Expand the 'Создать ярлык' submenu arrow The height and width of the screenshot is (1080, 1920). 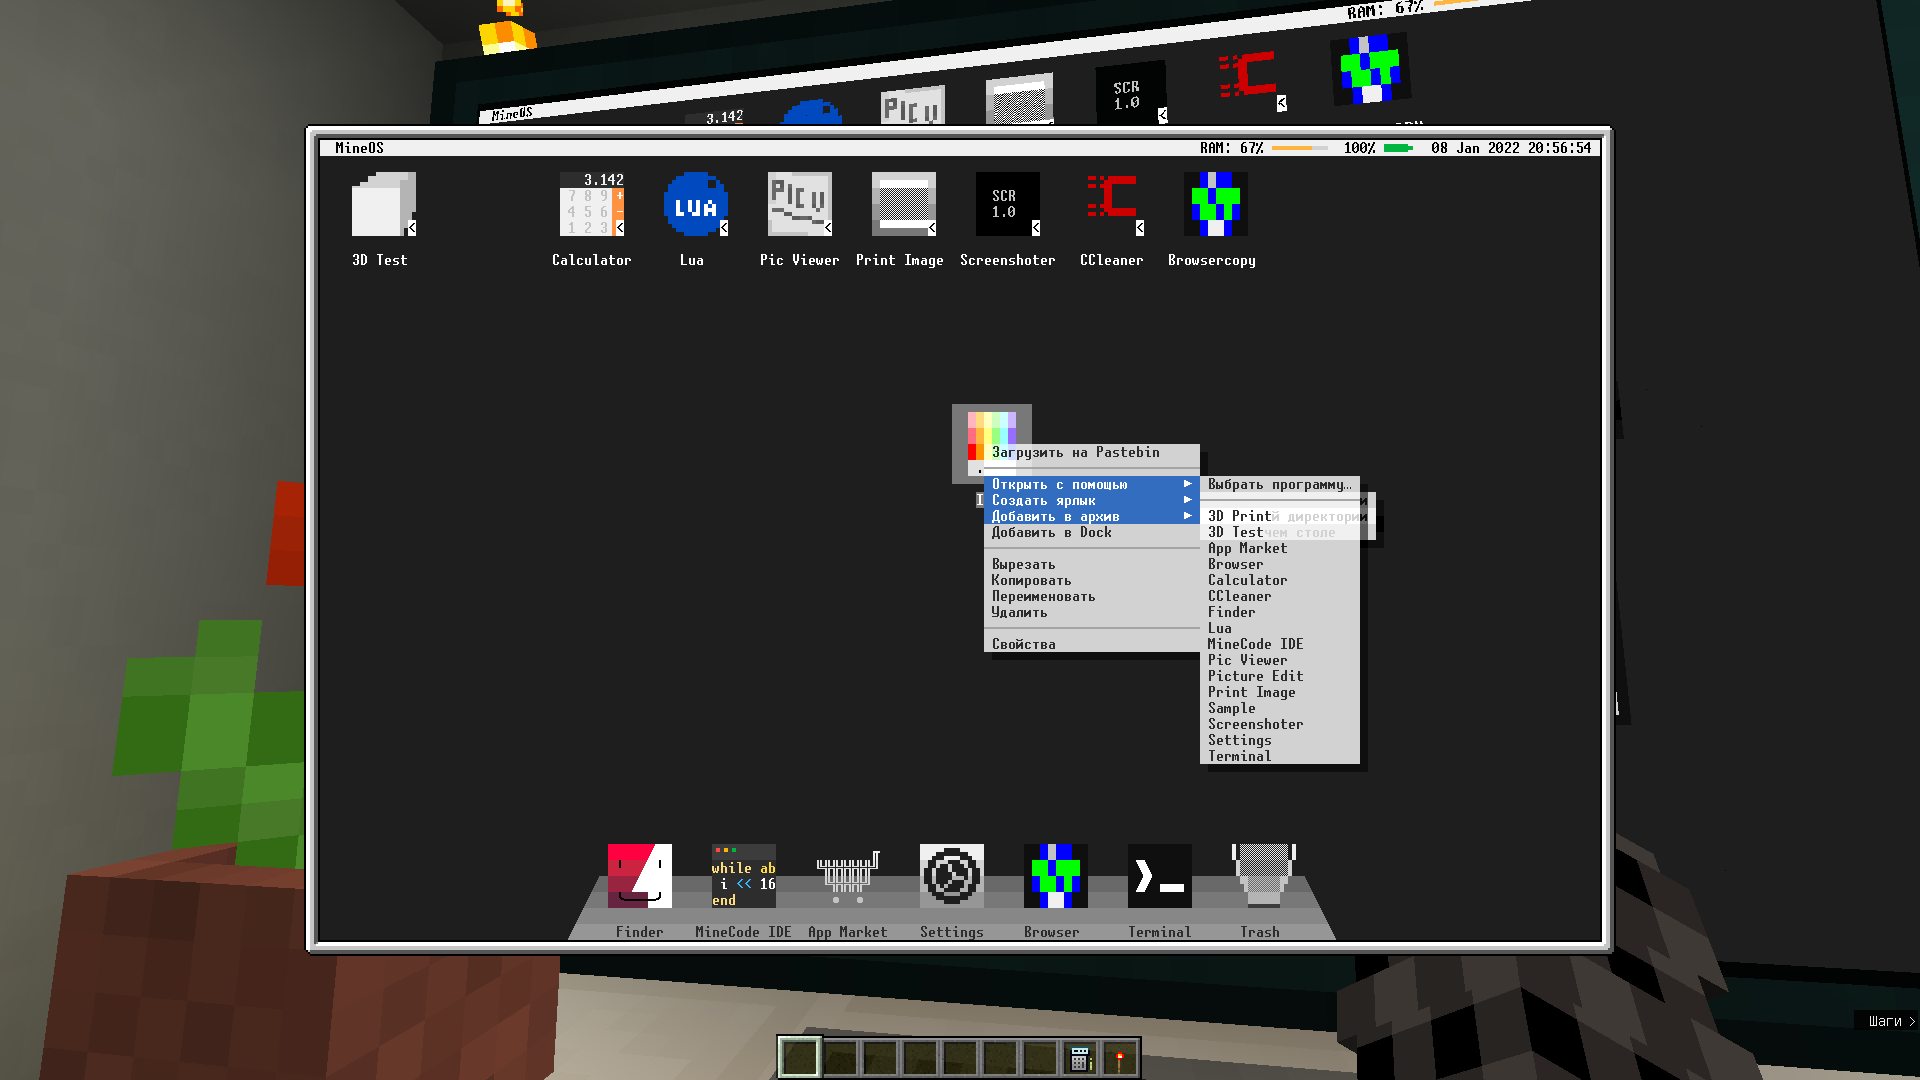coord(1188,500)
